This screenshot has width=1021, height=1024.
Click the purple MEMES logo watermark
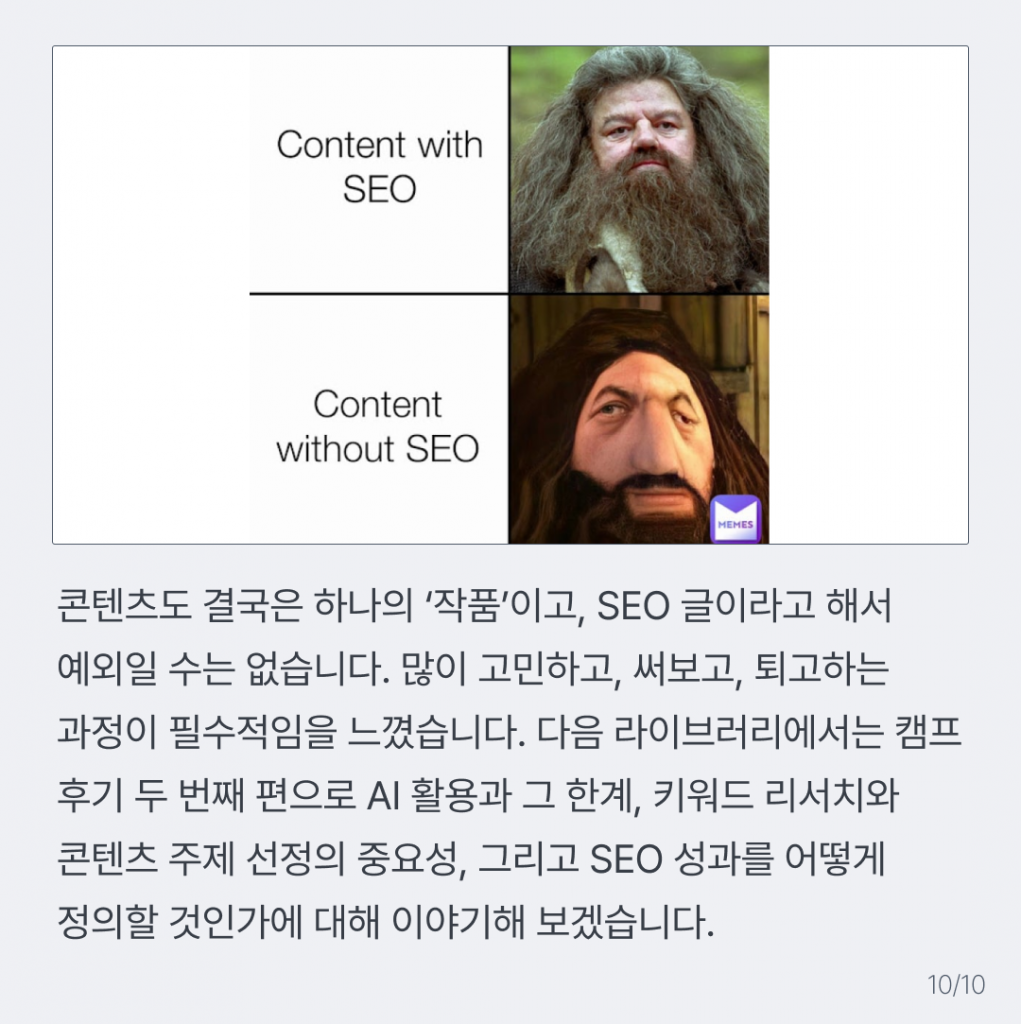pyautogui.click(x=736, y=520)
